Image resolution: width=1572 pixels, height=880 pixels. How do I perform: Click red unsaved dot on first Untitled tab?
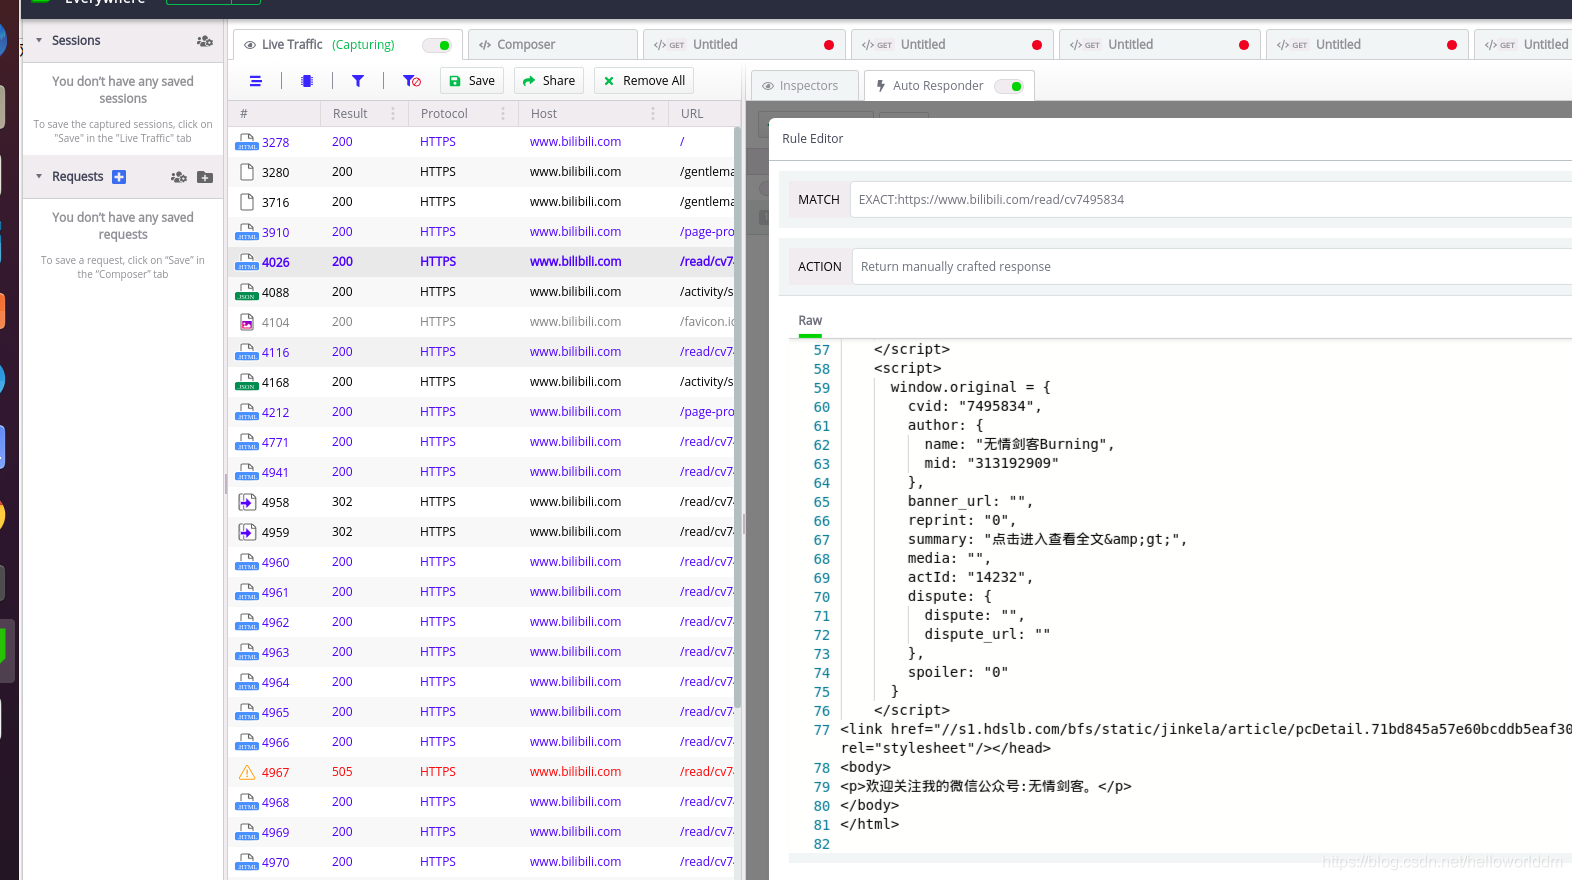[x=829, y=45]
